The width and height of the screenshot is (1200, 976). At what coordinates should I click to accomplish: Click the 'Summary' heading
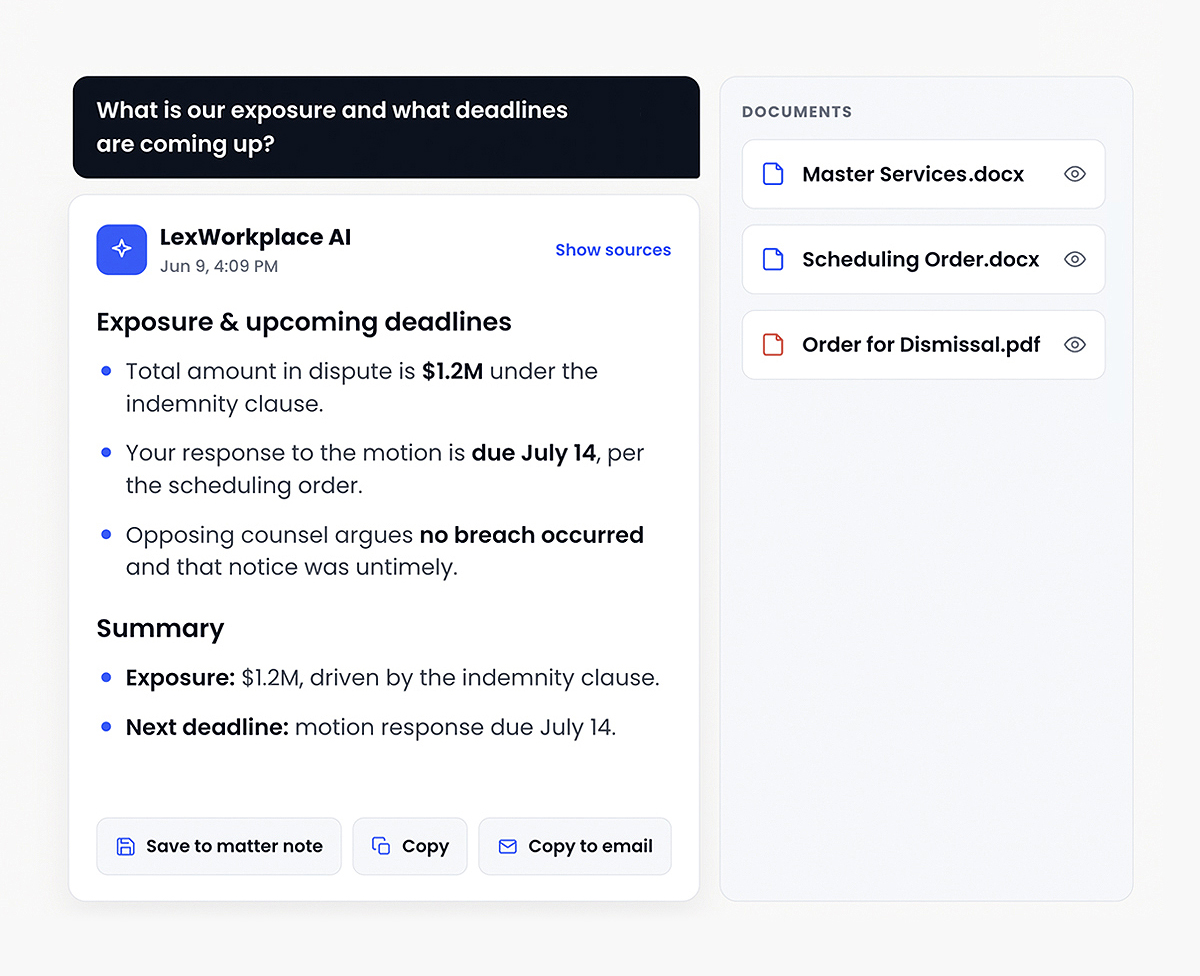click(160, 628)
